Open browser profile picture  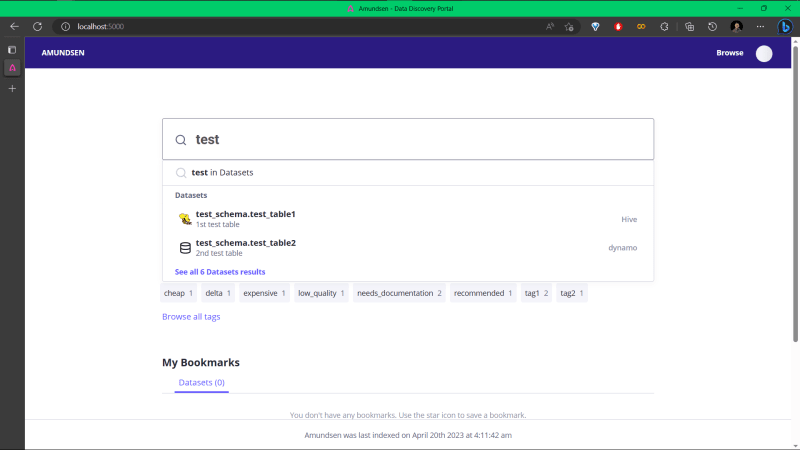pyautogui.click(x=736, y=27)
